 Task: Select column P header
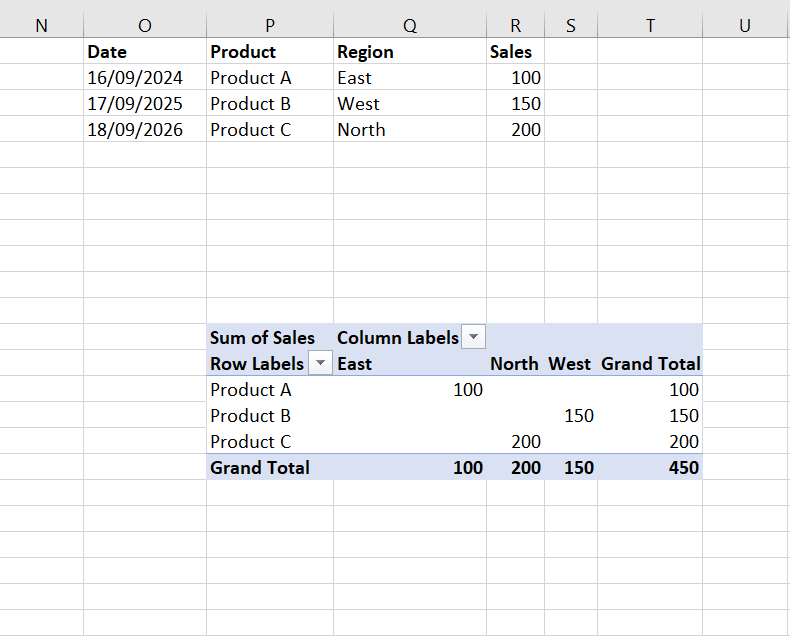pos(270,26)
